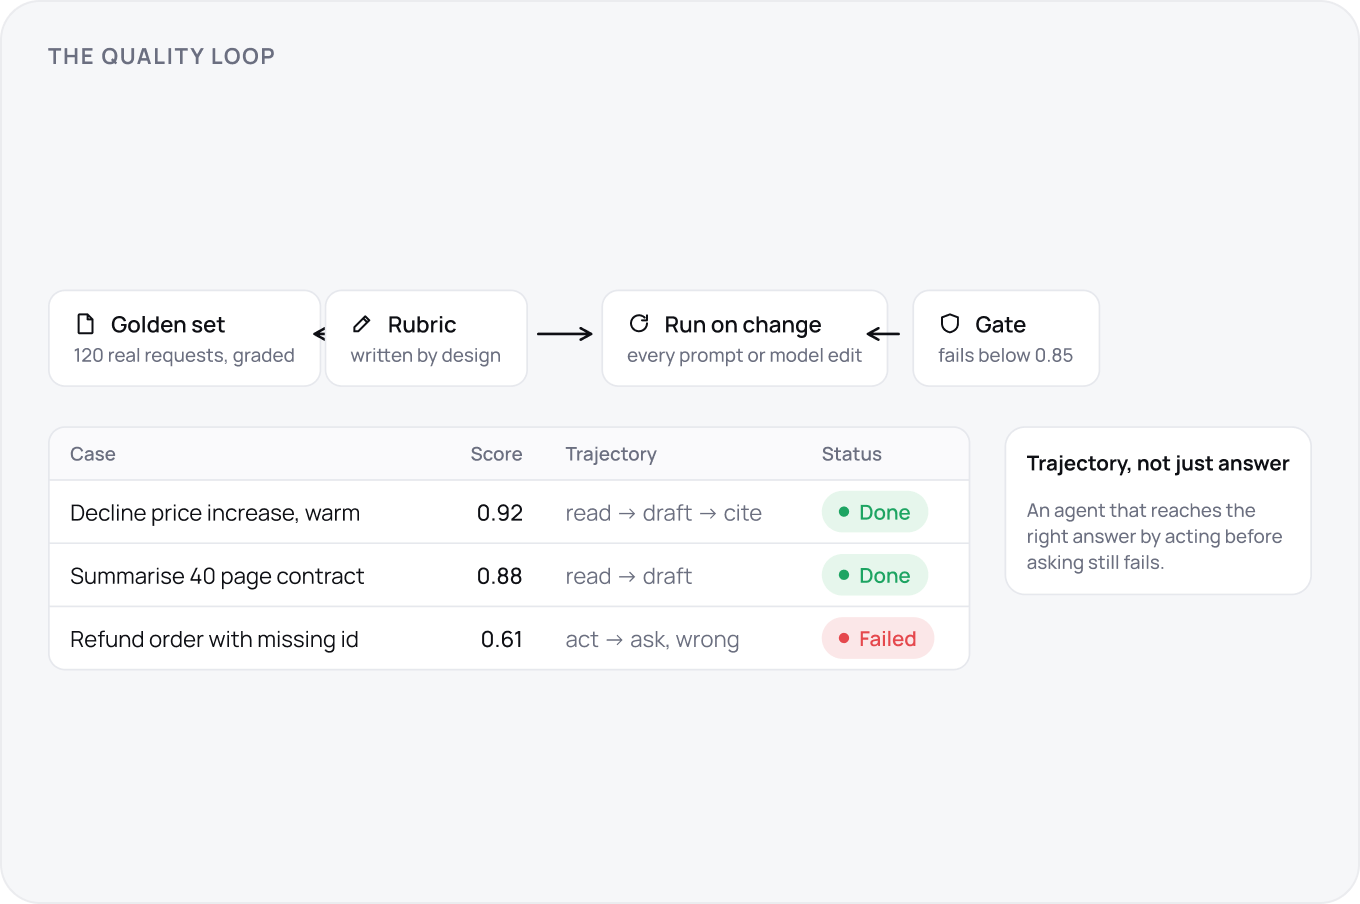Screen dimensions: 1360x904
Task: Select the 'Refund order with missing id' case
Action: tap(214, 639)
